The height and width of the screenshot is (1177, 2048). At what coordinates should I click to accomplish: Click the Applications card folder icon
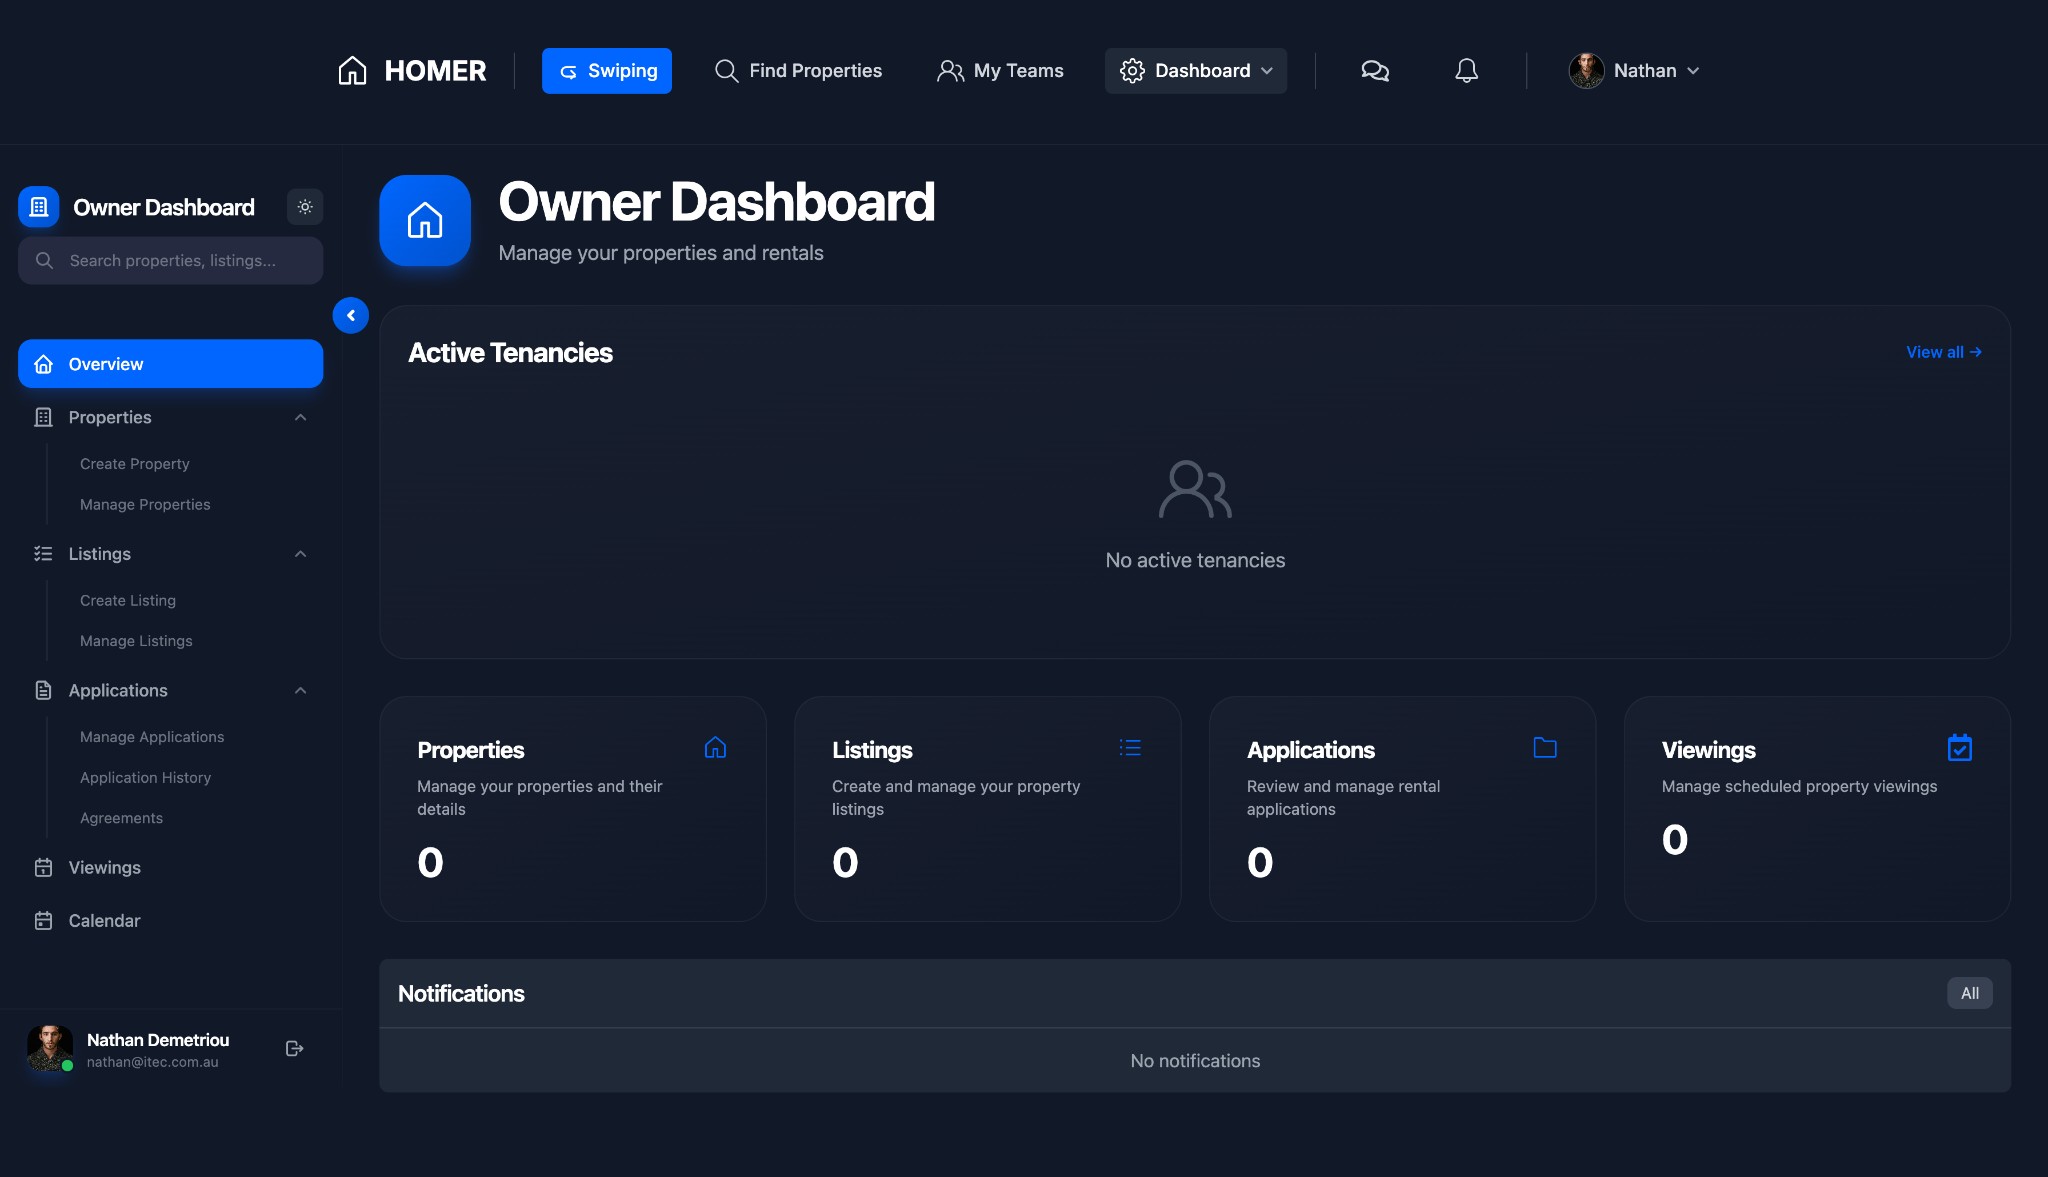pyautogui.click(x=1544, y=747)
